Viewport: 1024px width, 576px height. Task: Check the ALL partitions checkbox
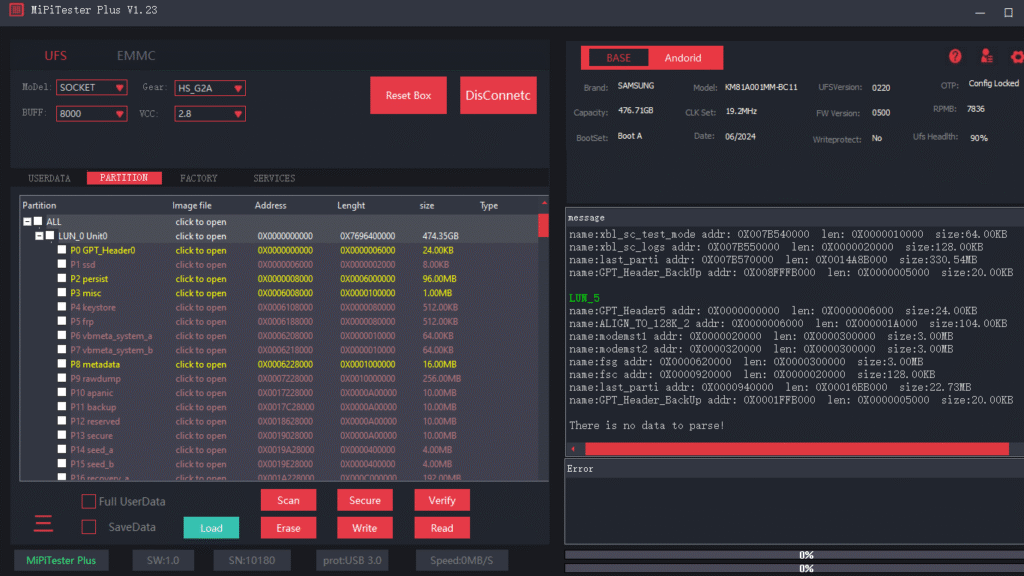tap(38, 221)
